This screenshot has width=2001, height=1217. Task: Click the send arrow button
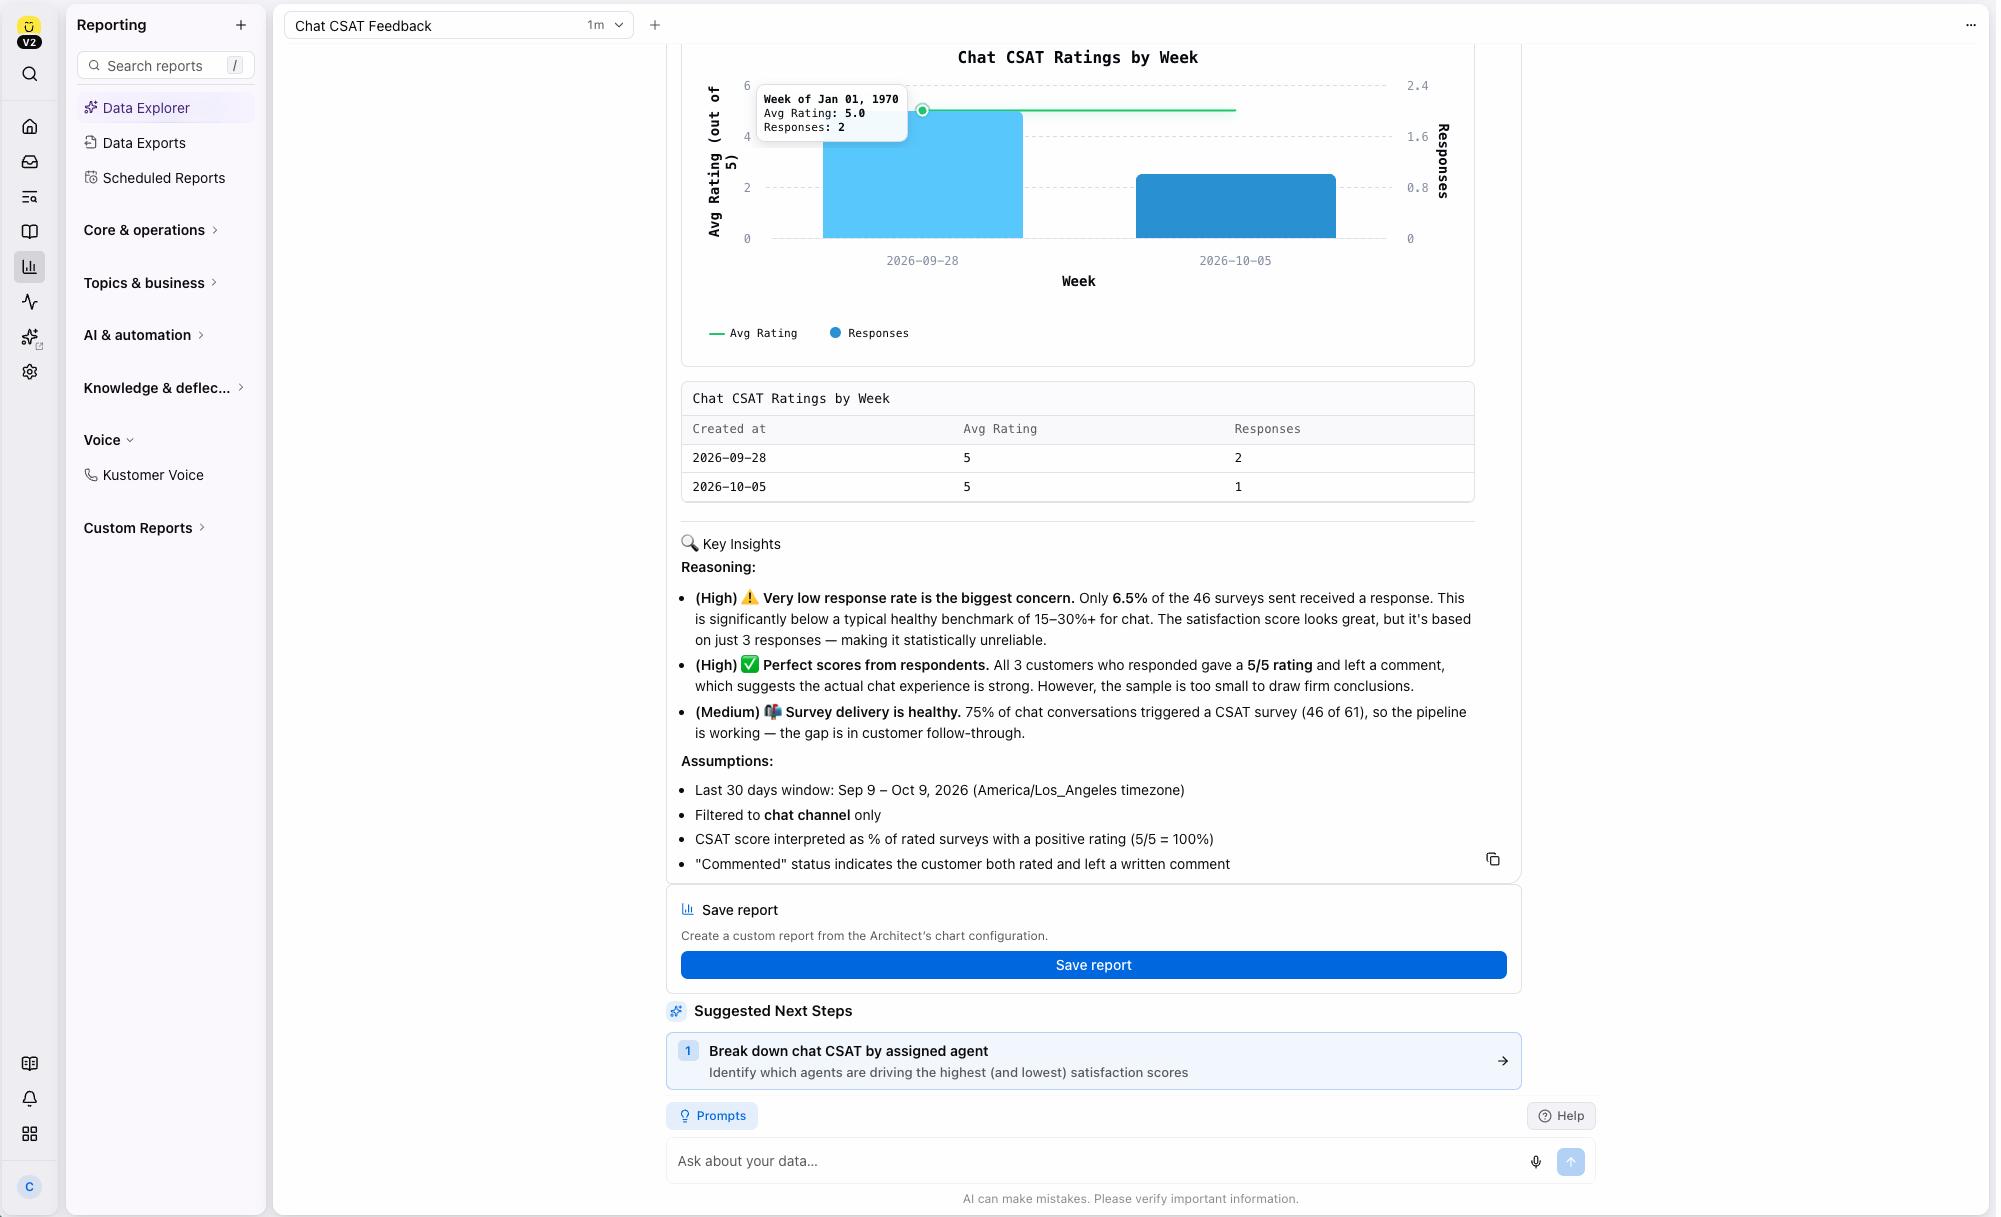[x=1571, y=1162]
